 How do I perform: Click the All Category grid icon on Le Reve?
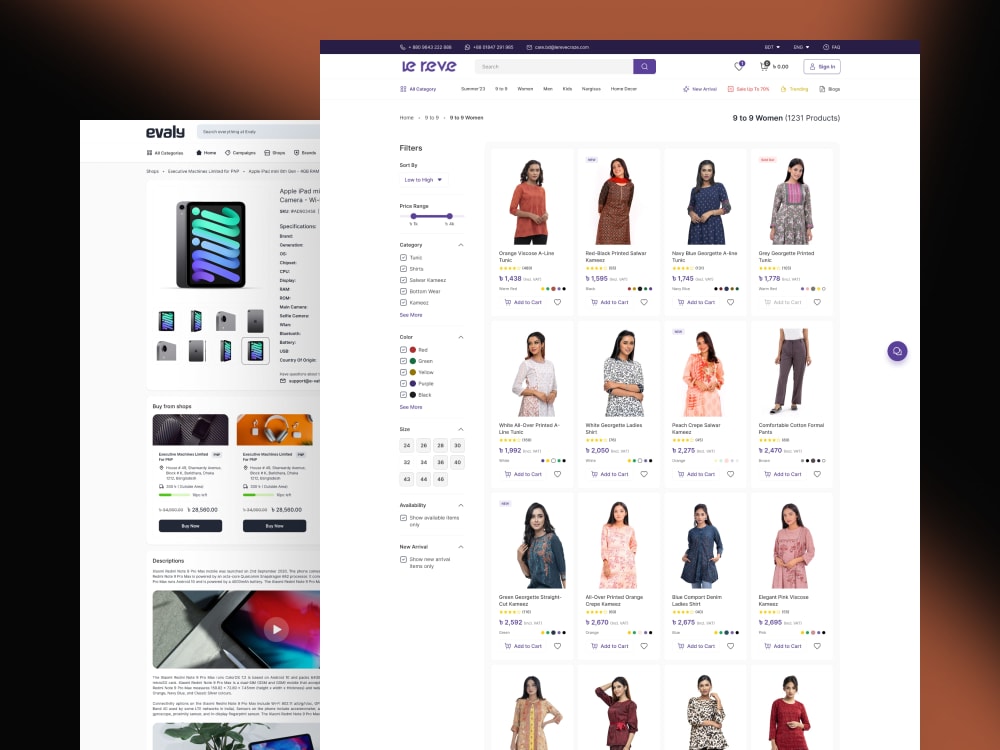403,89
